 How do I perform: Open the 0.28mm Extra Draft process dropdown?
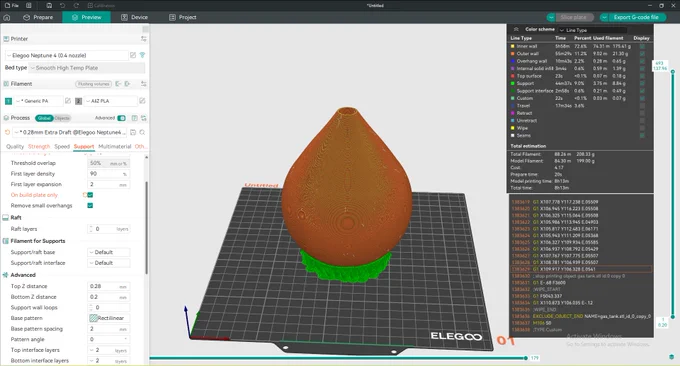(x=70, y=132)
